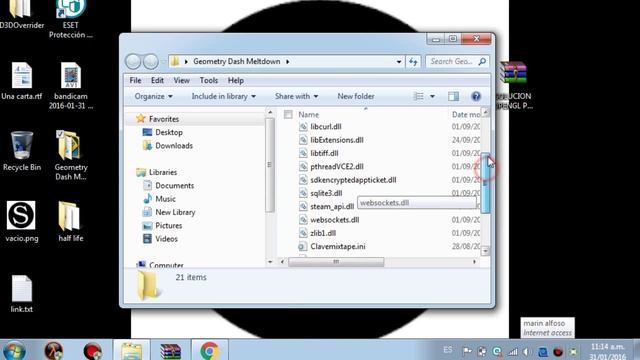
Task: Select Favorites in the navigation pane
Action: click(x=163, y=119)
